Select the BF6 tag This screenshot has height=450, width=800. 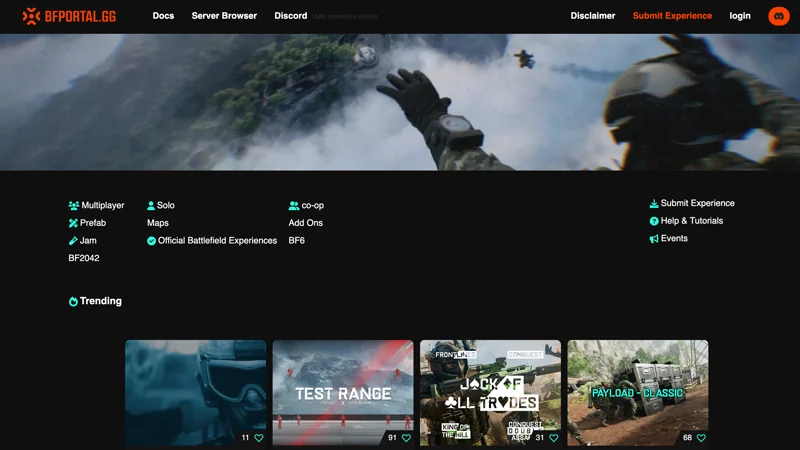point(296,240)
